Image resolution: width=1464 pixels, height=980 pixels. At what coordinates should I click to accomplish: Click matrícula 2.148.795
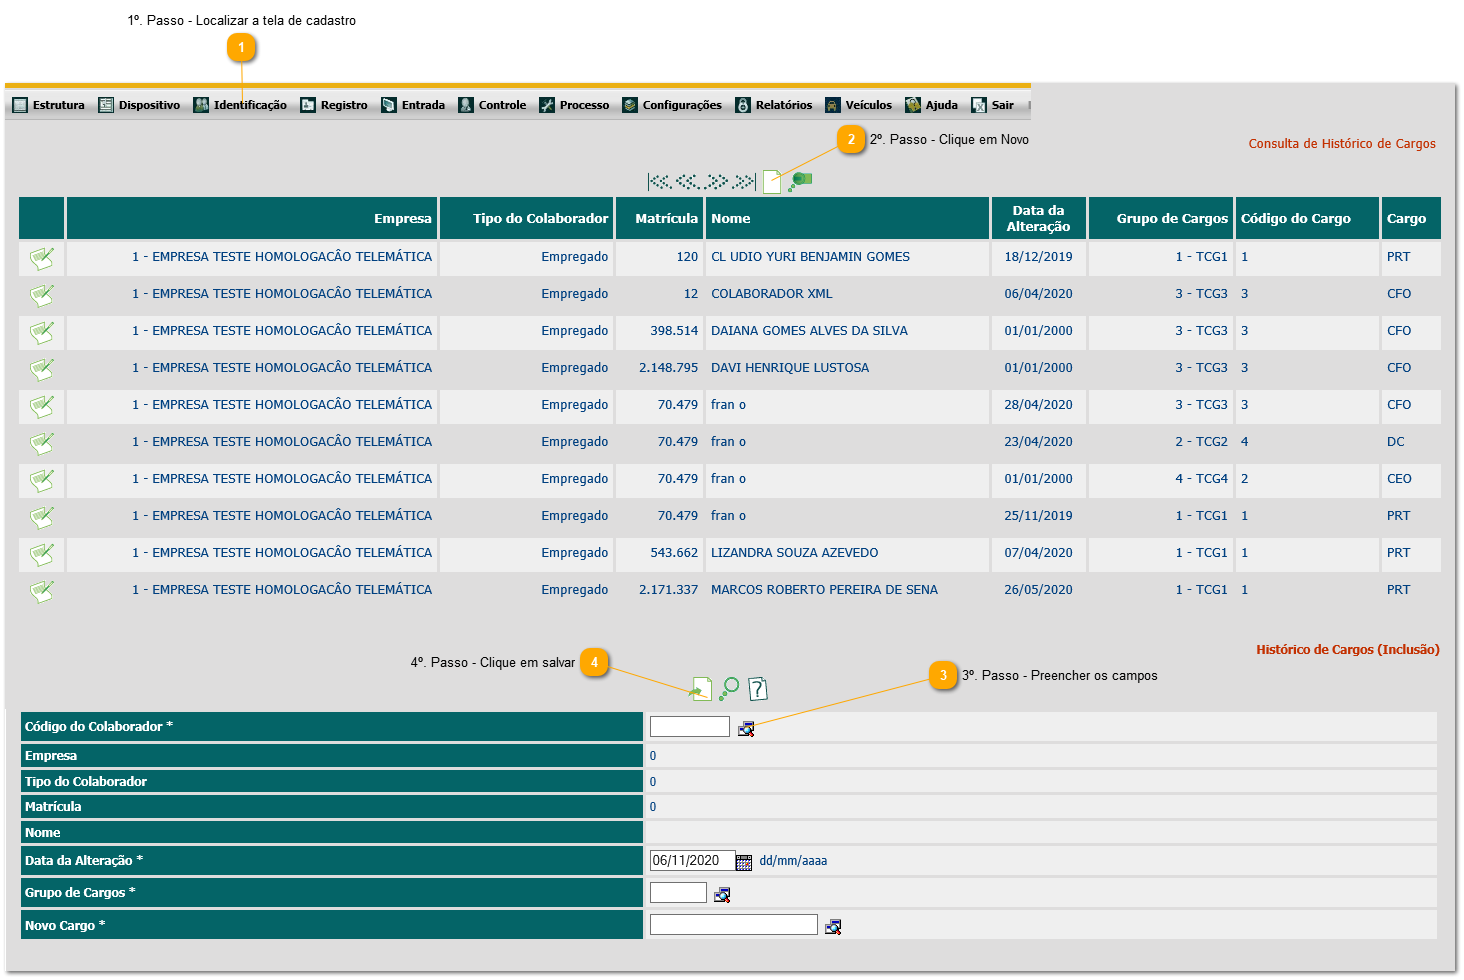668,368
